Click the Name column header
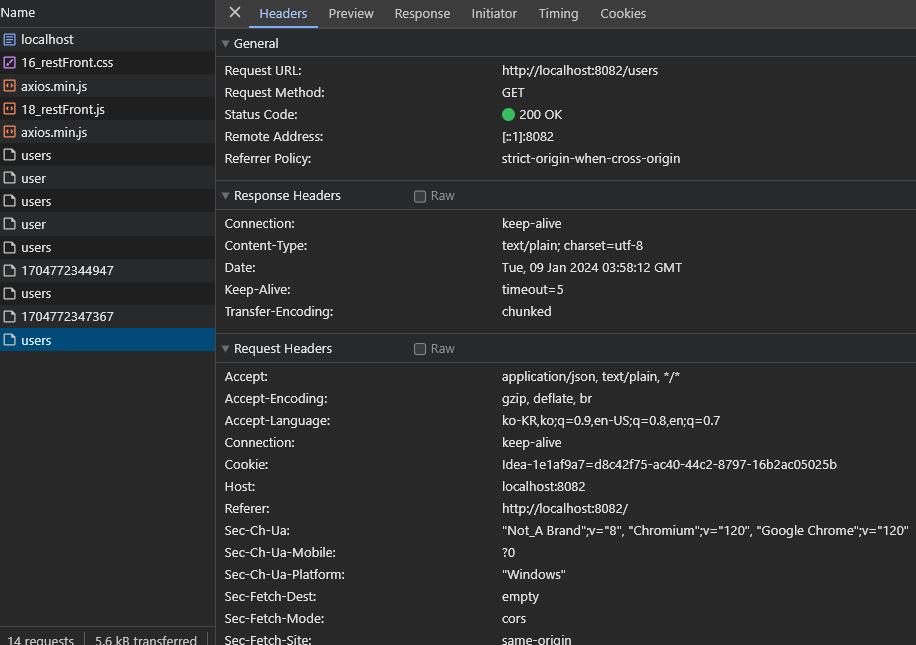 [x=107, y=13]
